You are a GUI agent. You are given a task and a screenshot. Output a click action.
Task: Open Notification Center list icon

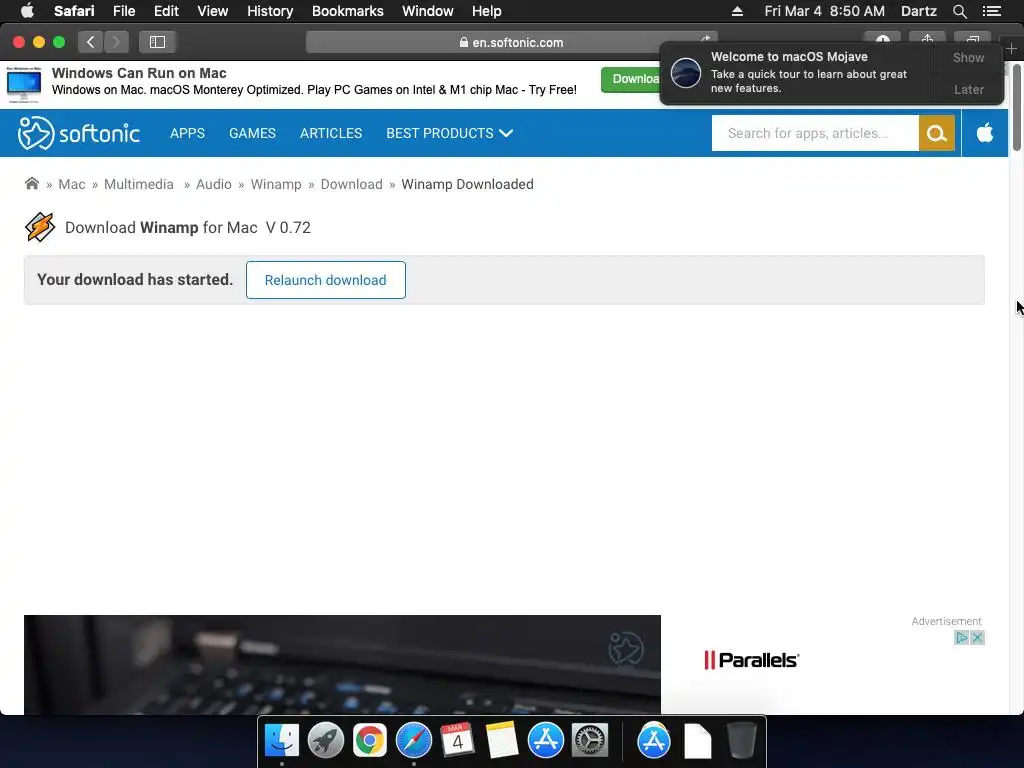click(991, 11)
